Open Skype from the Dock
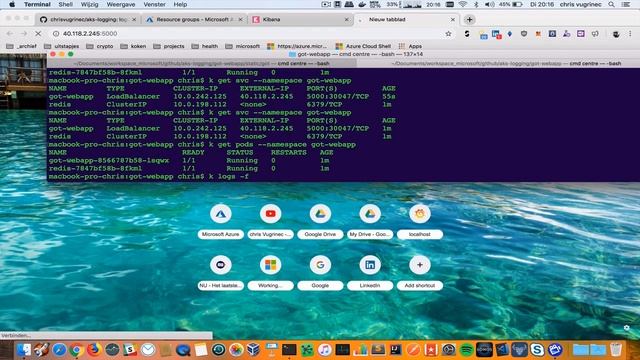640x360 pixels. 537,350
